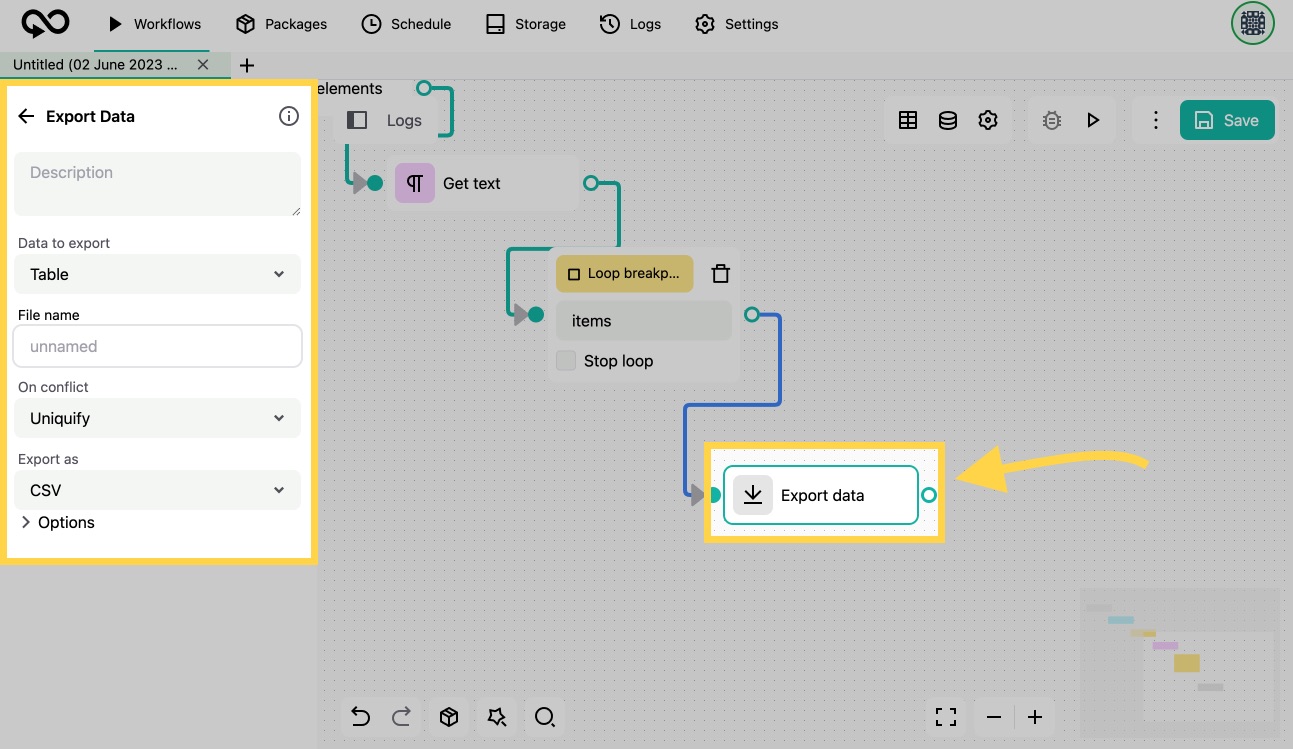Viewport: 1293px width, 749px height.
Task: Open the table view icon in toolbar
Action: (x=908, y=120)
